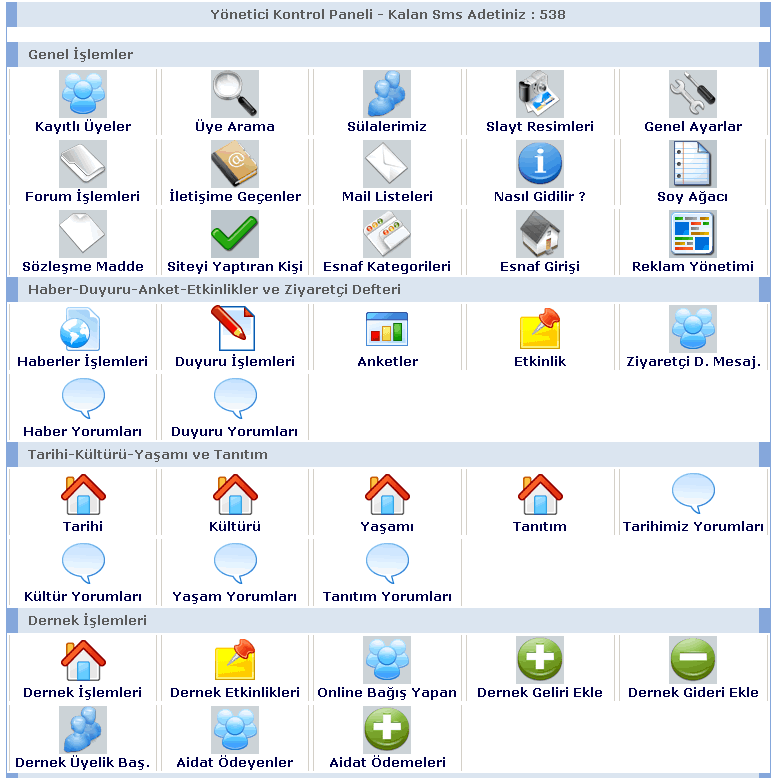Click the Dernek Etkinlikleri pinned note icon

[x=235, y=659]
